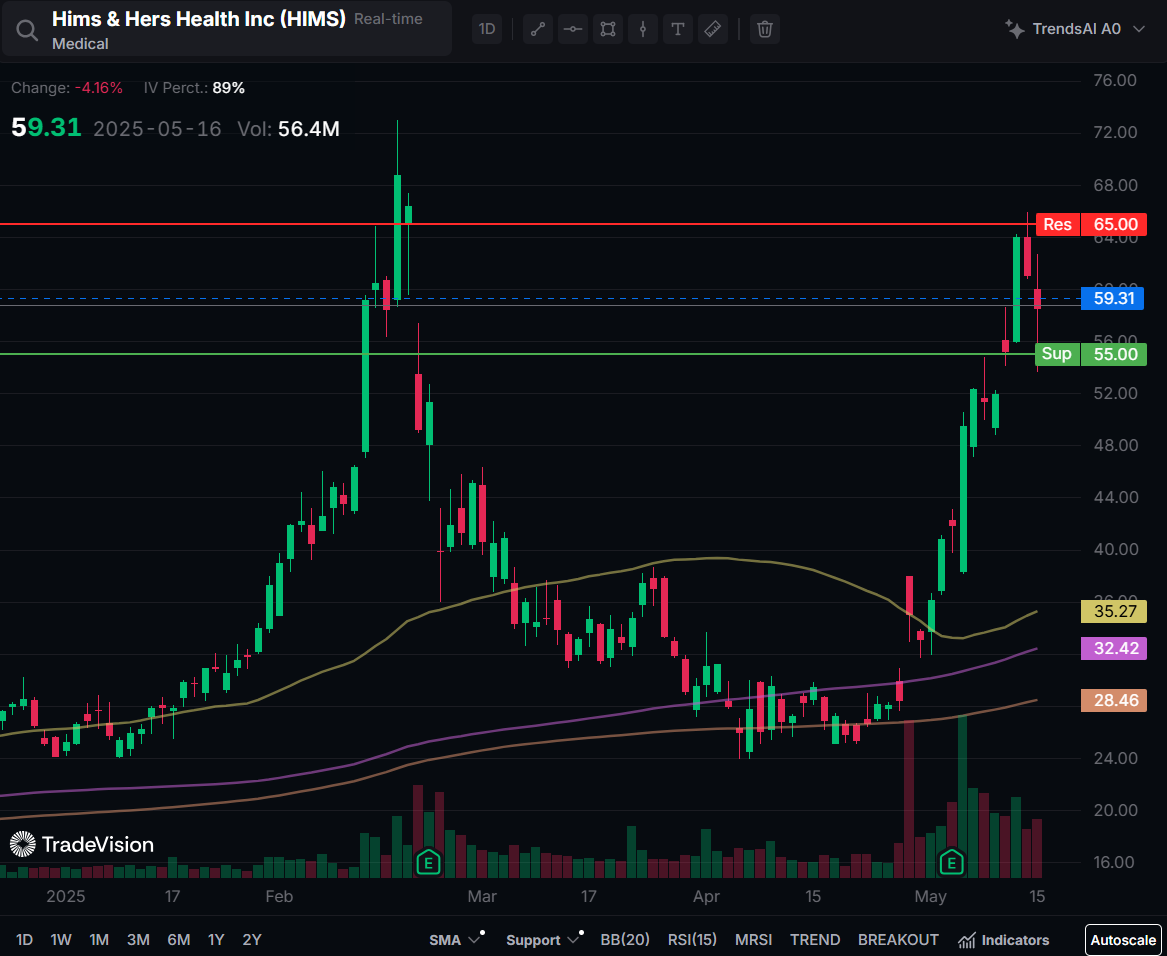
Task: Delete drawings with the trash icon
Action: (764, 29)
